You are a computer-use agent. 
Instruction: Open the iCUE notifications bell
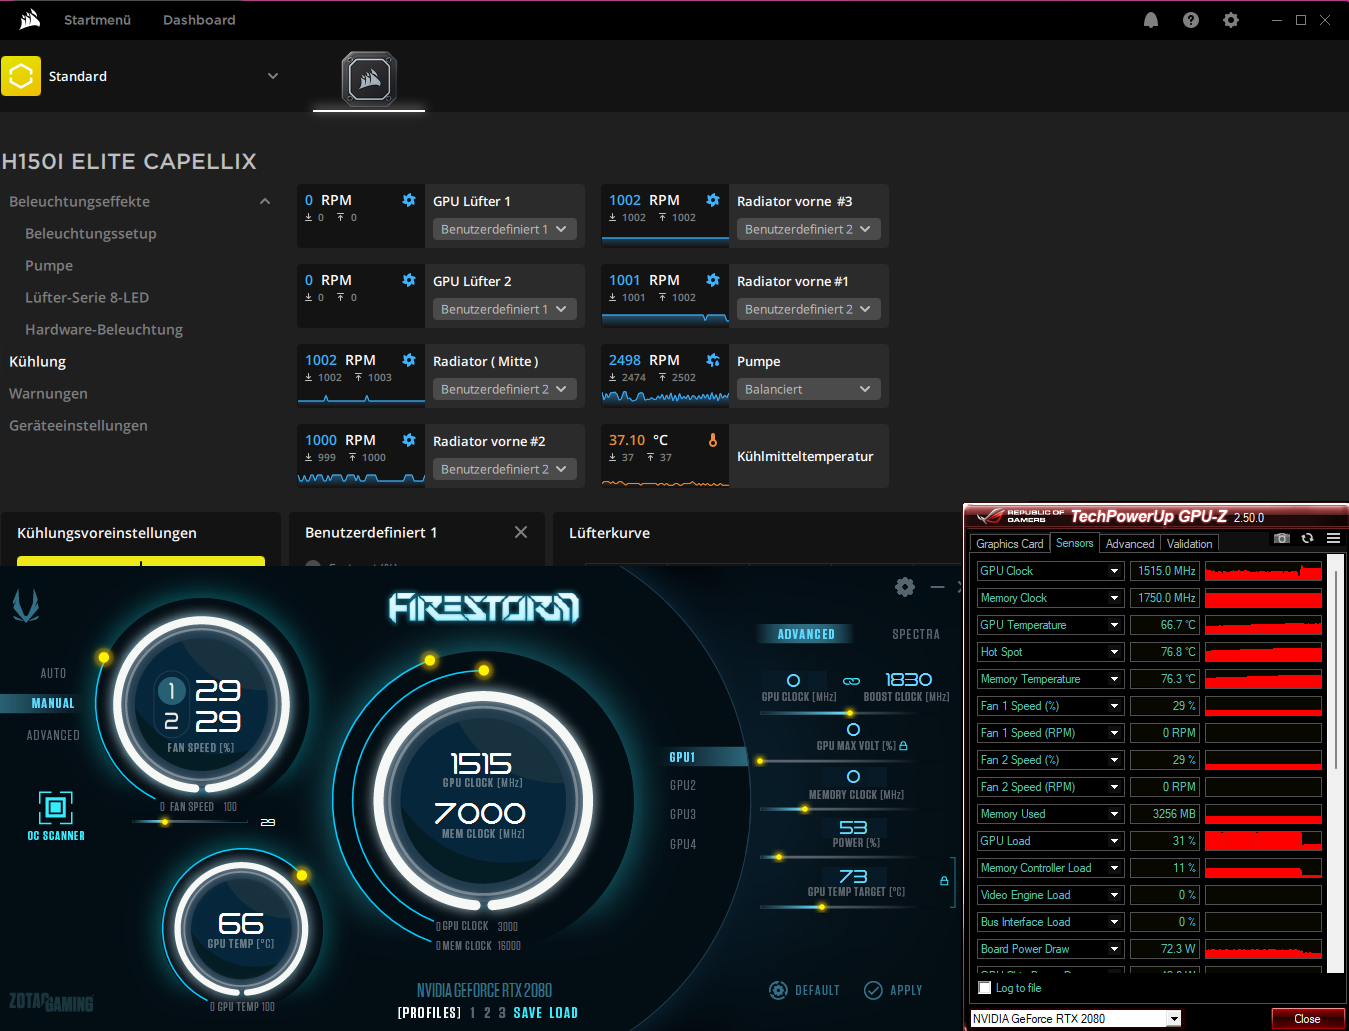coord(1151,20)
